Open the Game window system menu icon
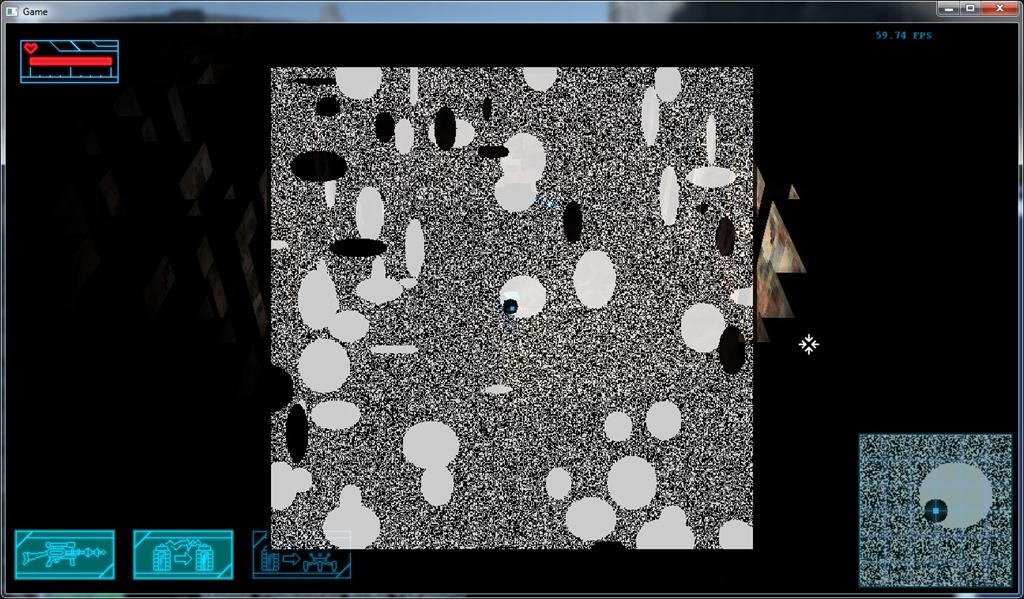The image size is (1024, 599). 12,11
